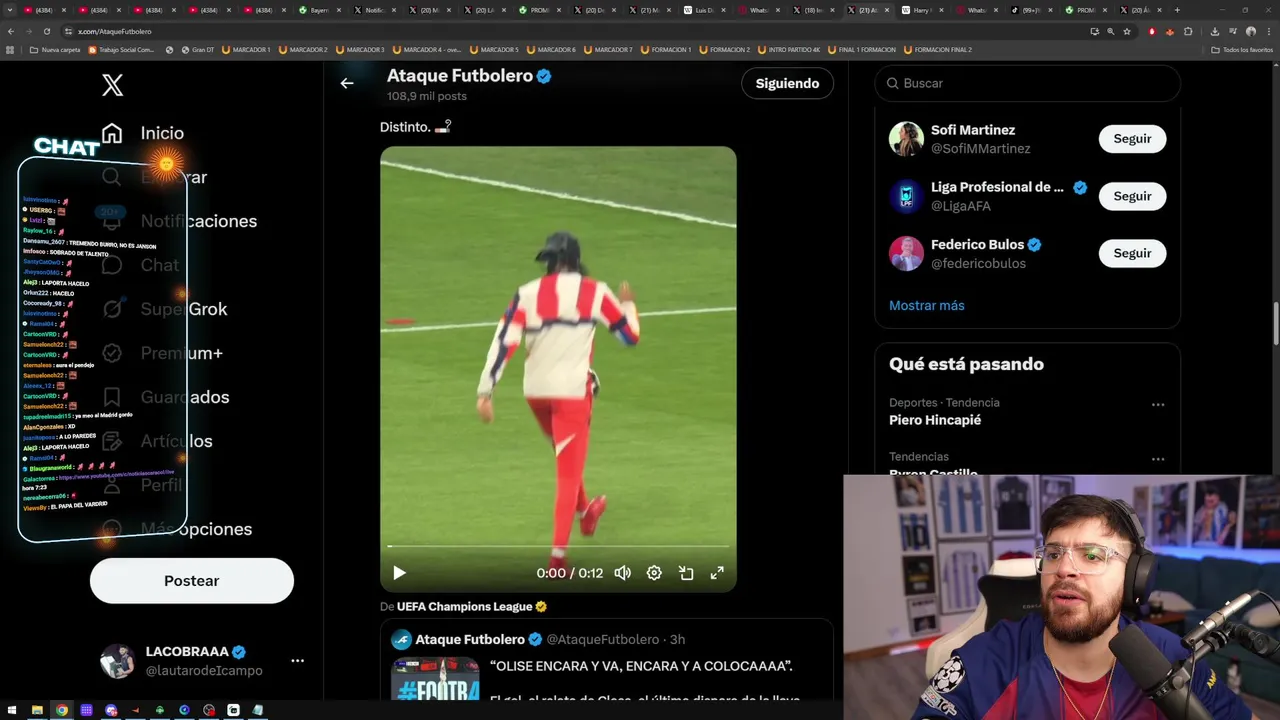Open File Explorer from taskbar
This screenshot has height=720, width=1280.
point(37,710)
